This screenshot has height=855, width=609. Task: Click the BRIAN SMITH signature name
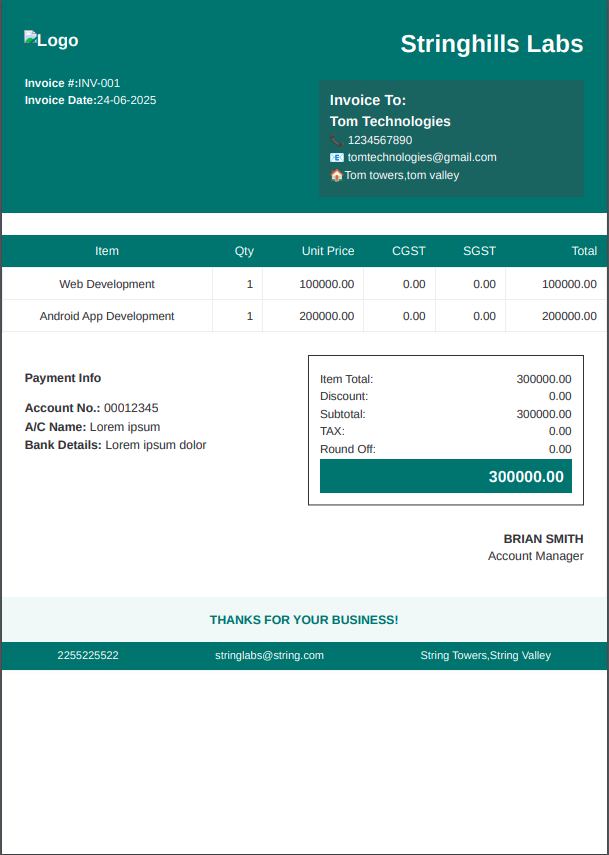point(543,539)
